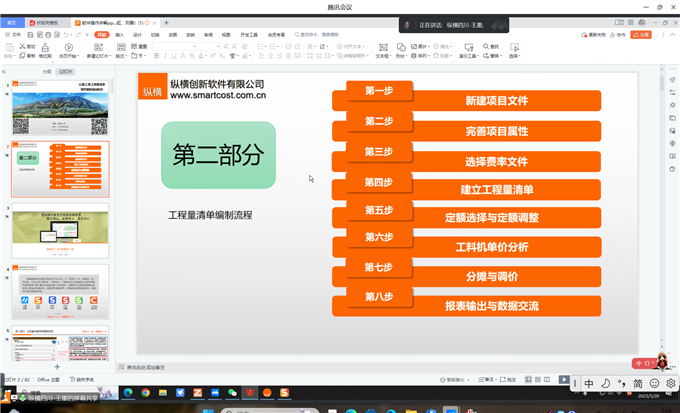680x413 pixels.
Task: Open WeChat icon in the taskbar
Action: 232,393
